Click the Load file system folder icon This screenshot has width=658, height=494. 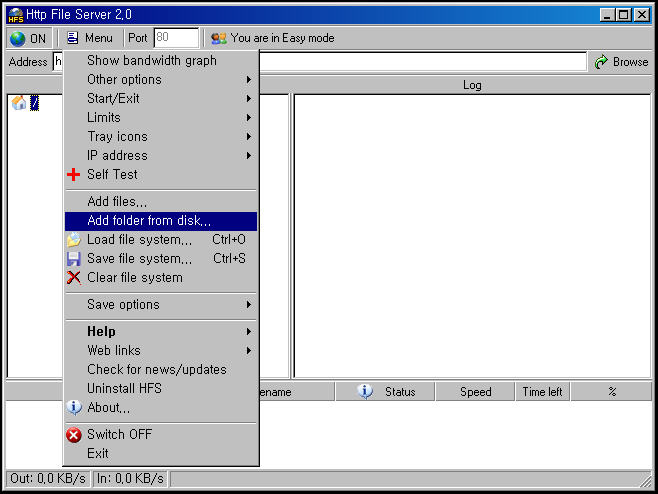point(74,240)
